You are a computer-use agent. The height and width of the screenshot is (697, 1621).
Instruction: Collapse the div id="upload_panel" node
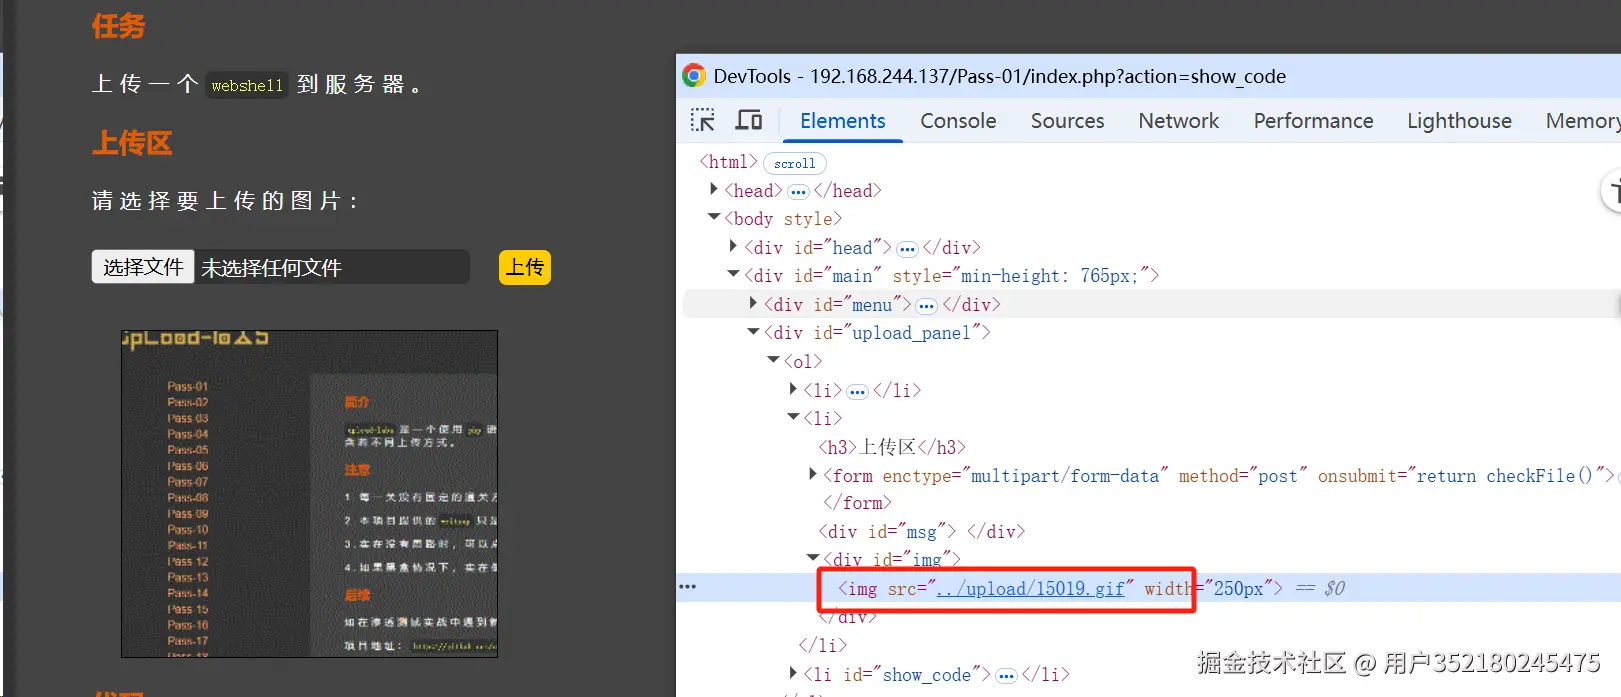click(753, 331)
